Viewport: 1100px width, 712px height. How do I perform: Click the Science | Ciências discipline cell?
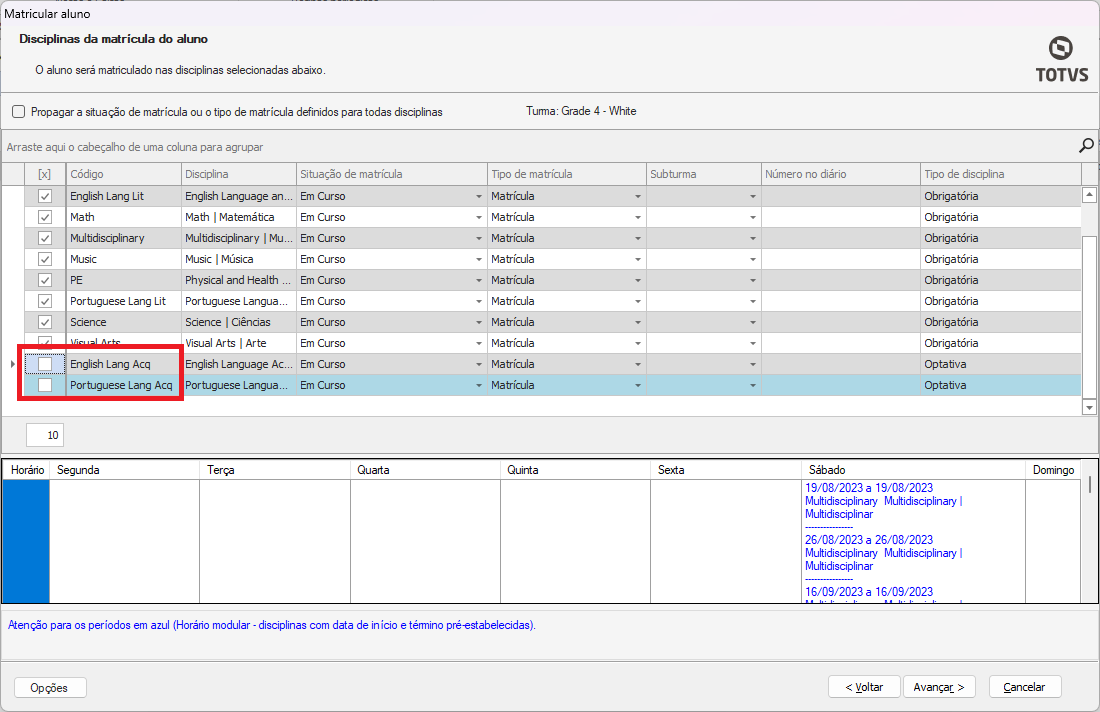[x=239, y=323]
